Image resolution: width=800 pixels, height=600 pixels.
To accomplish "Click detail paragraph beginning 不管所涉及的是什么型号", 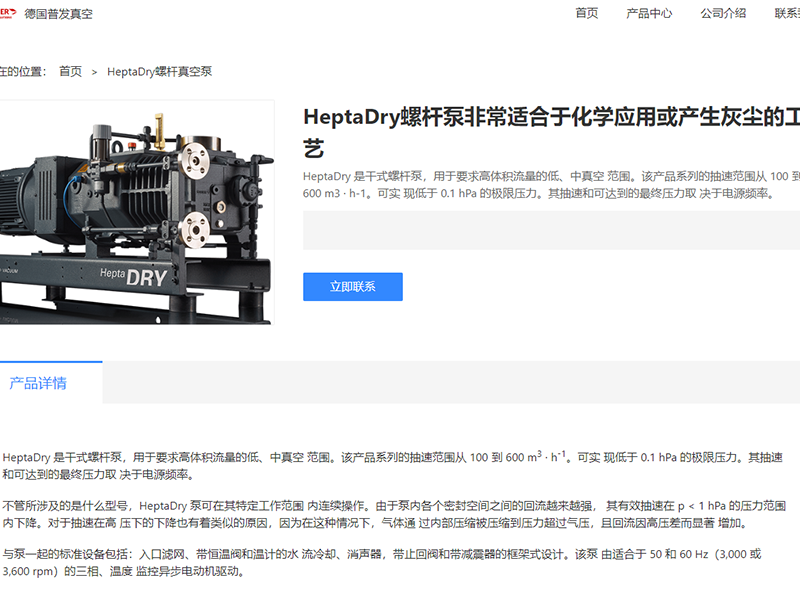I will tap(394, 514).
